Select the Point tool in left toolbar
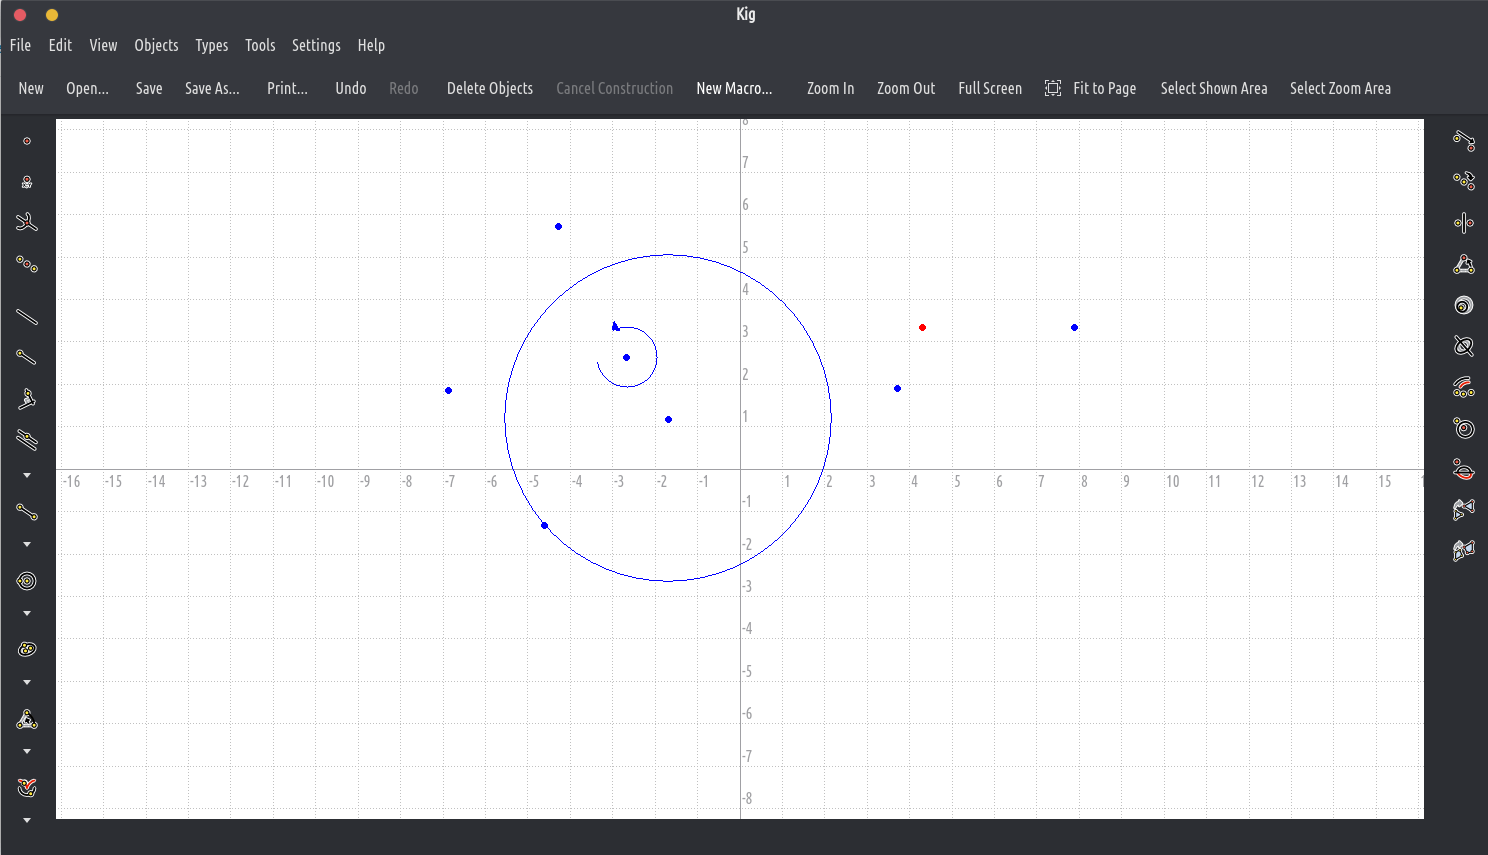The image size is (1488, 855). pyautogui.click(x=27, y=141)
